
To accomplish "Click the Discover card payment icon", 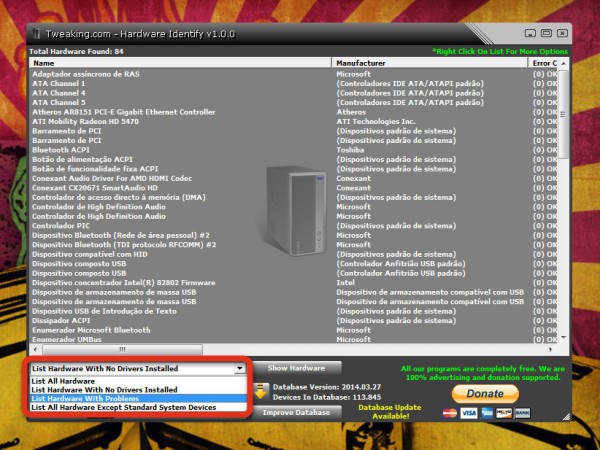I will [x=504, y=413].
